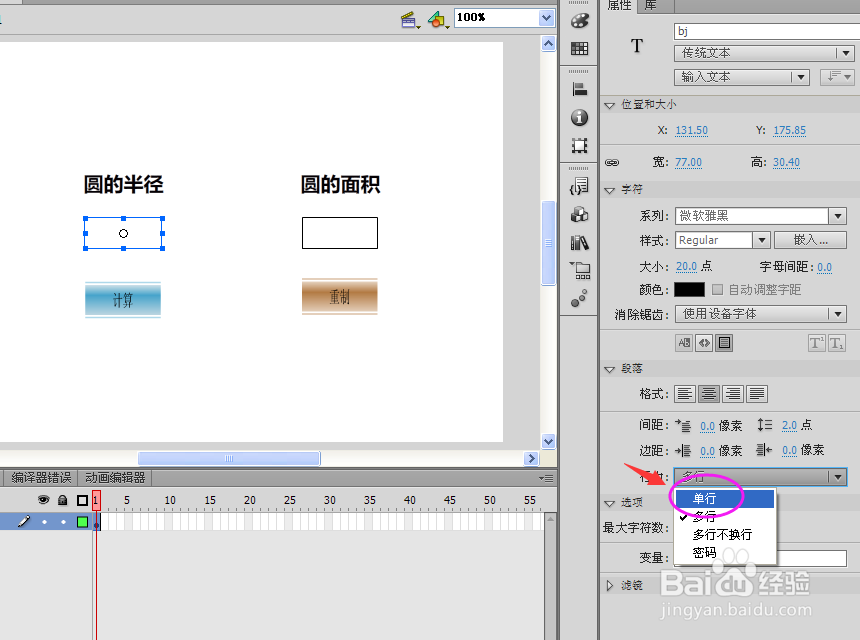
Task: Open the 消除锯齿 font rendering dropdown
Action: click(760, 313)
